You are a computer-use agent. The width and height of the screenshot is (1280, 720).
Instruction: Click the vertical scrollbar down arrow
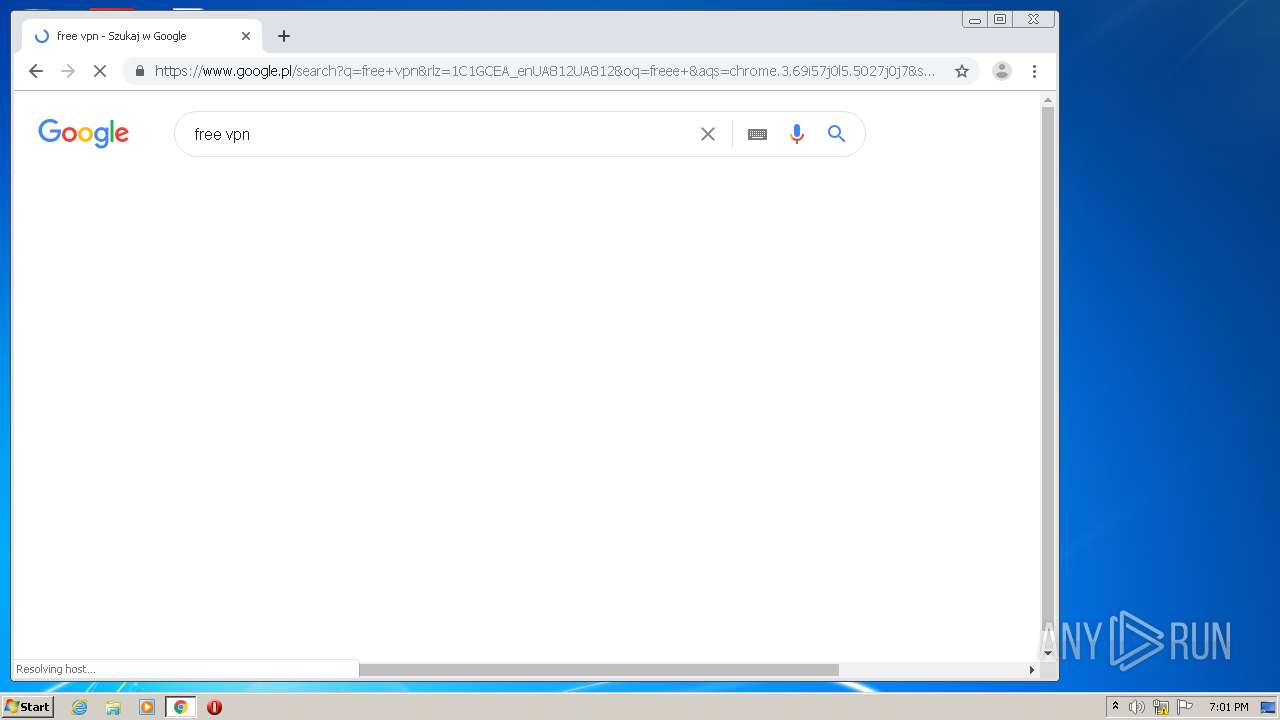pyautogui.click(x=1048, y=653)
